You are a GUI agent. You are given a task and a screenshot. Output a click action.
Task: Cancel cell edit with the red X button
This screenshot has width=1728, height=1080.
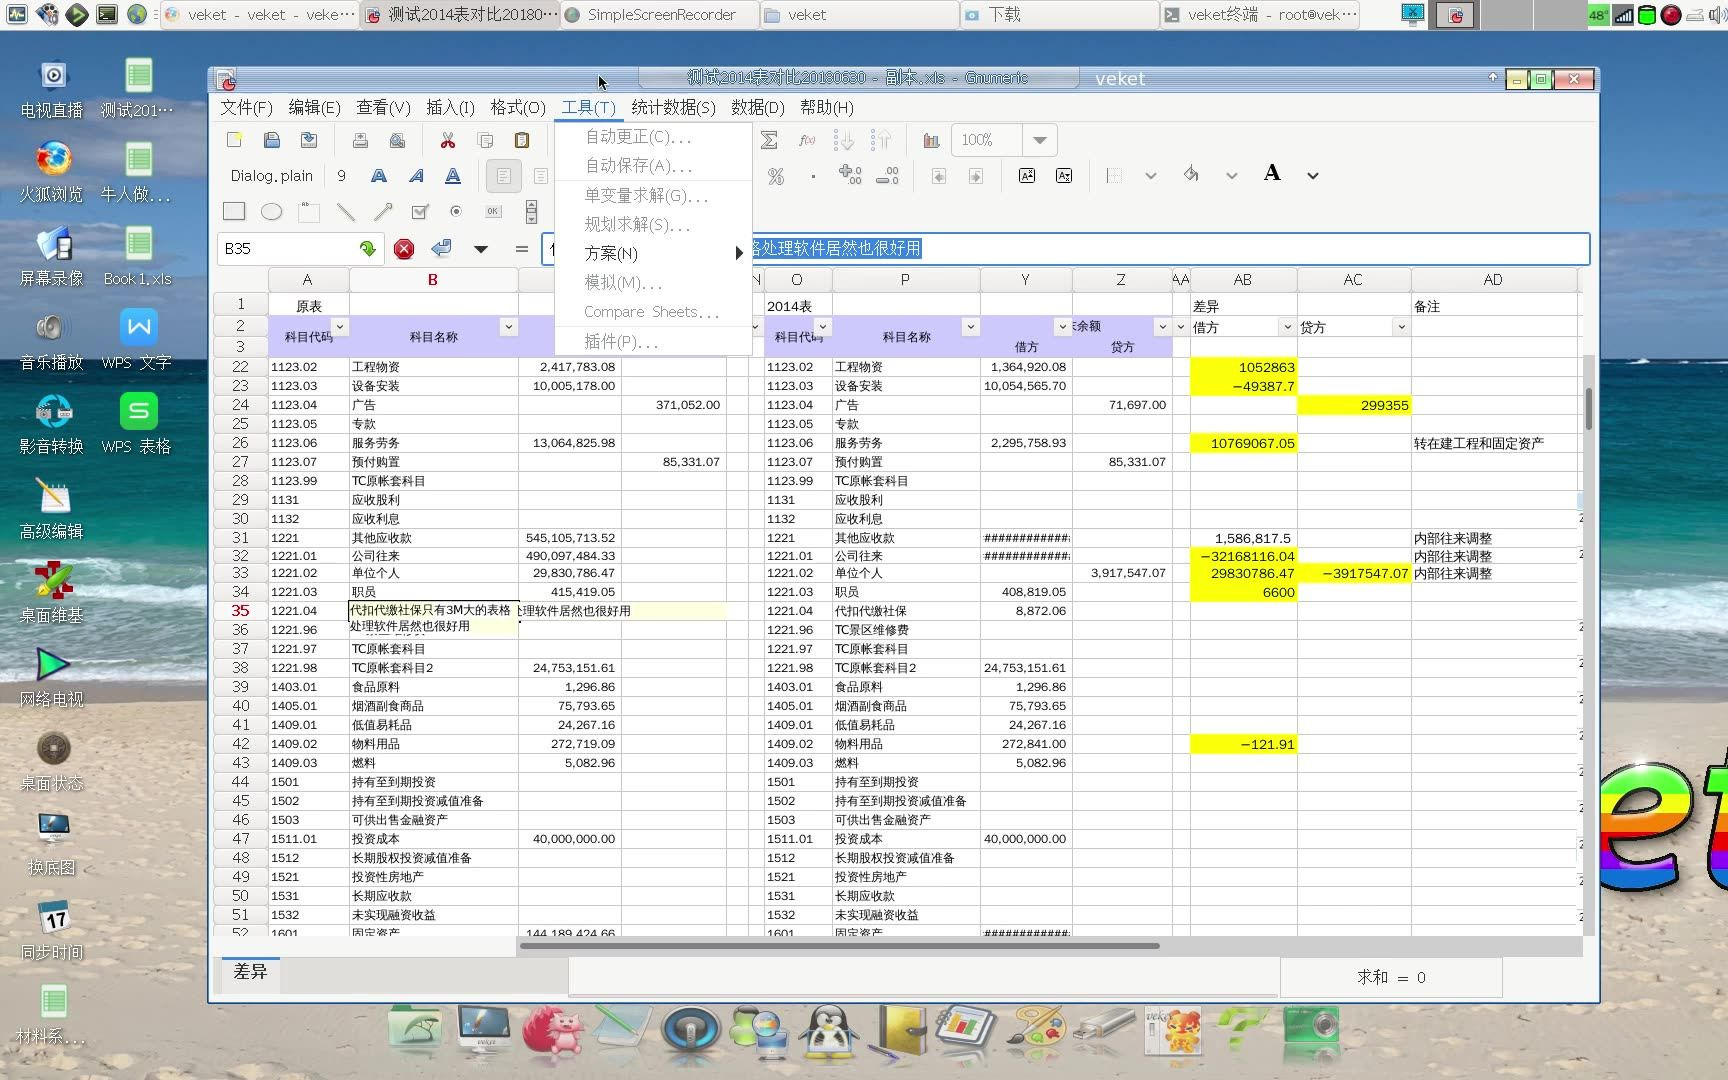click(x=404, y=249)
